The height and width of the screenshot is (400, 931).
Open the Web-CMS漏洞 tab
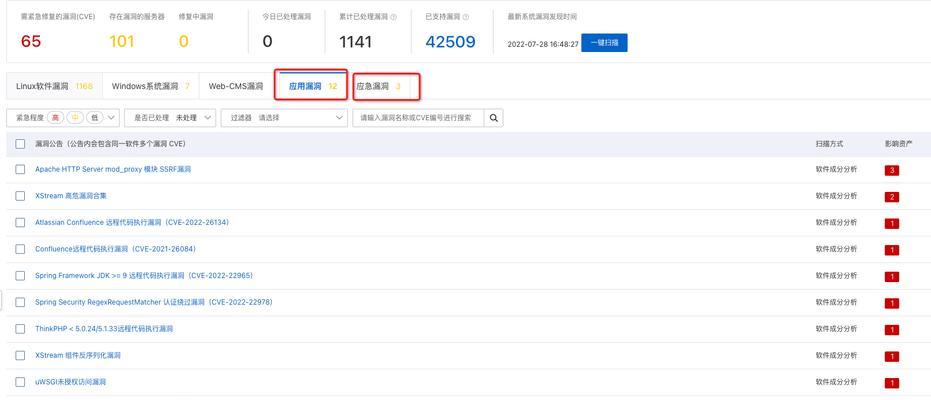pos(236,86)
